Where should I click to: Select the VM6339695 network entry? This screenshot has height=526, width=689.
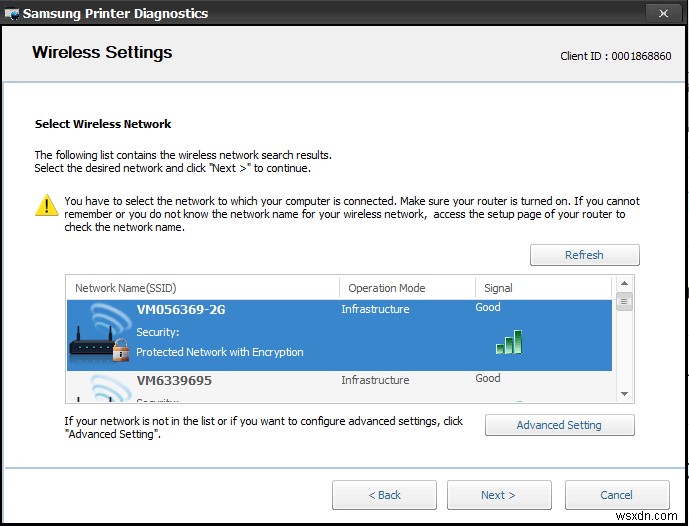click(x=174, y=381)
